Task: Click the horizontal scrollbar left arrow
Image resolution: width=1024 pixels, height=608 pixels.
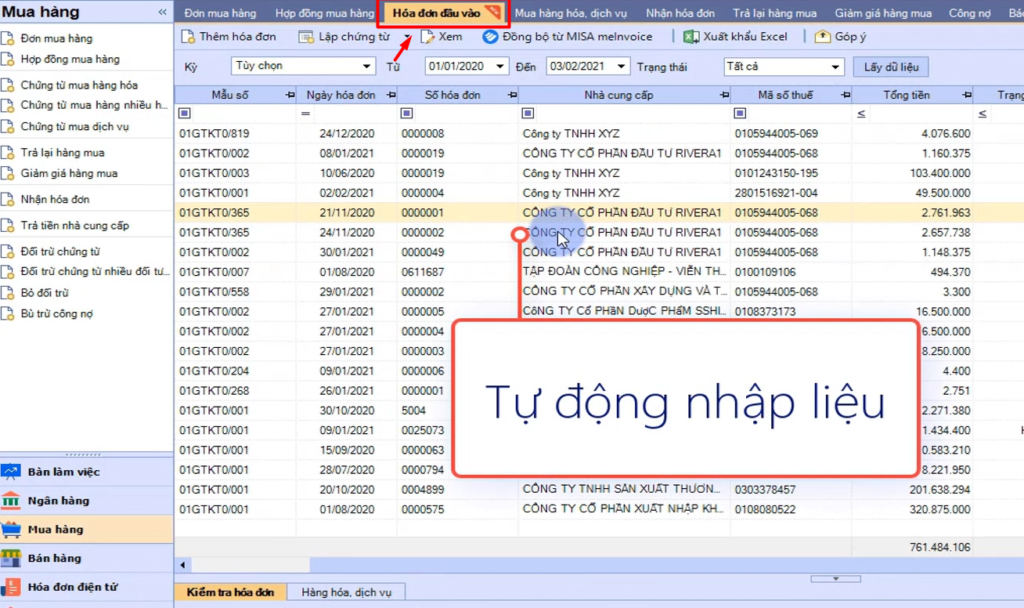Action: click(x=181, y=566)
